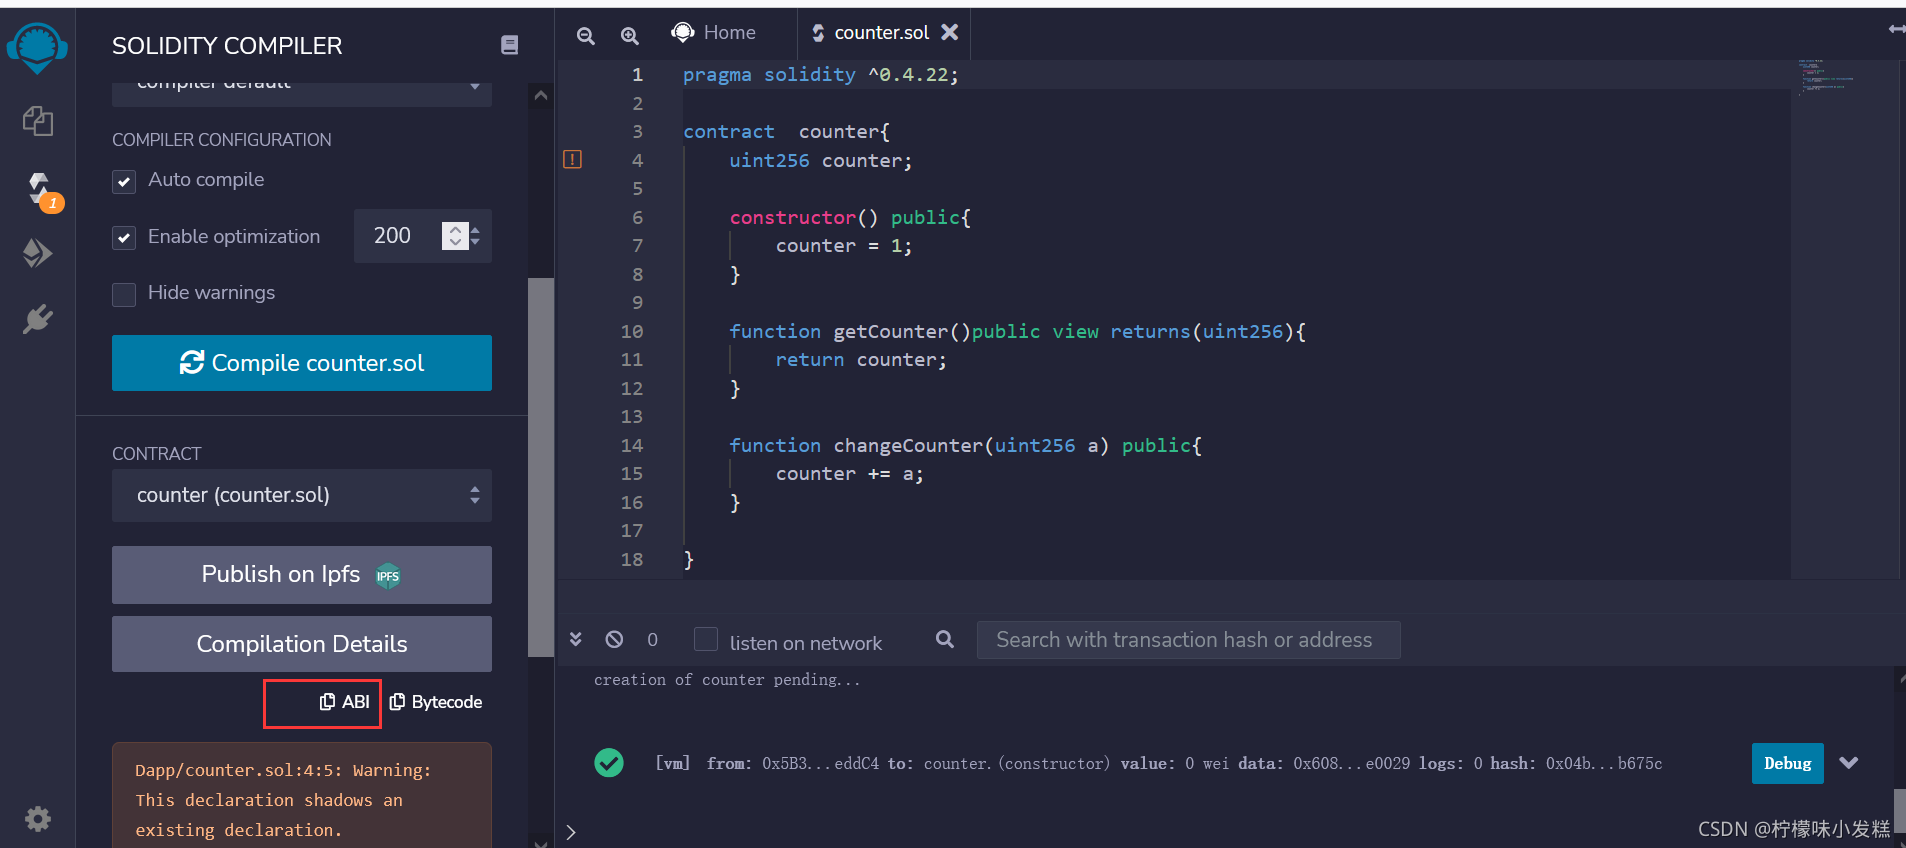Screen dimensions: 1906x848
Task: Close the counter.sol tab
Action: point(950,32)
